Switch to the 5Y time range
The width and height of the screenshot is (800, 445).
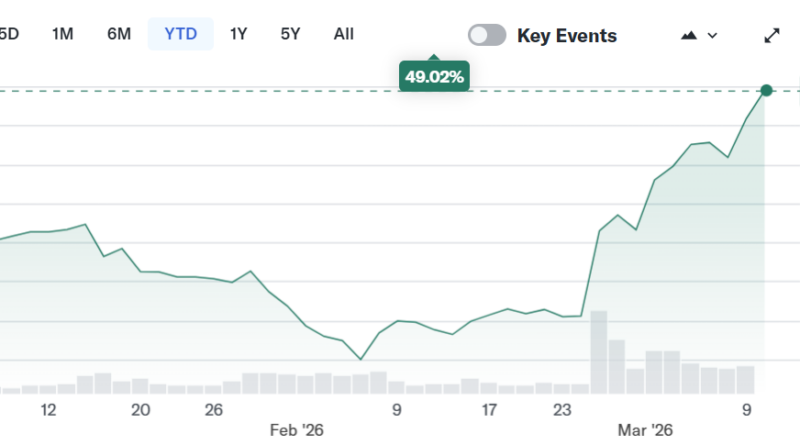pos(290,34)
